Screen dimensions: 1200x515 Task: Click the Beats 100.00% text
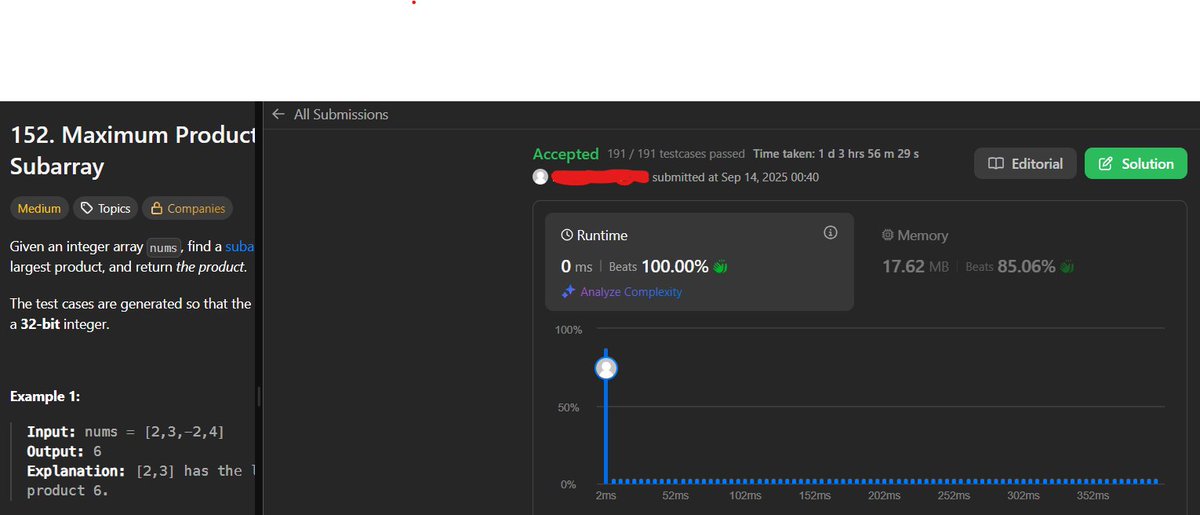coord(658,267)
